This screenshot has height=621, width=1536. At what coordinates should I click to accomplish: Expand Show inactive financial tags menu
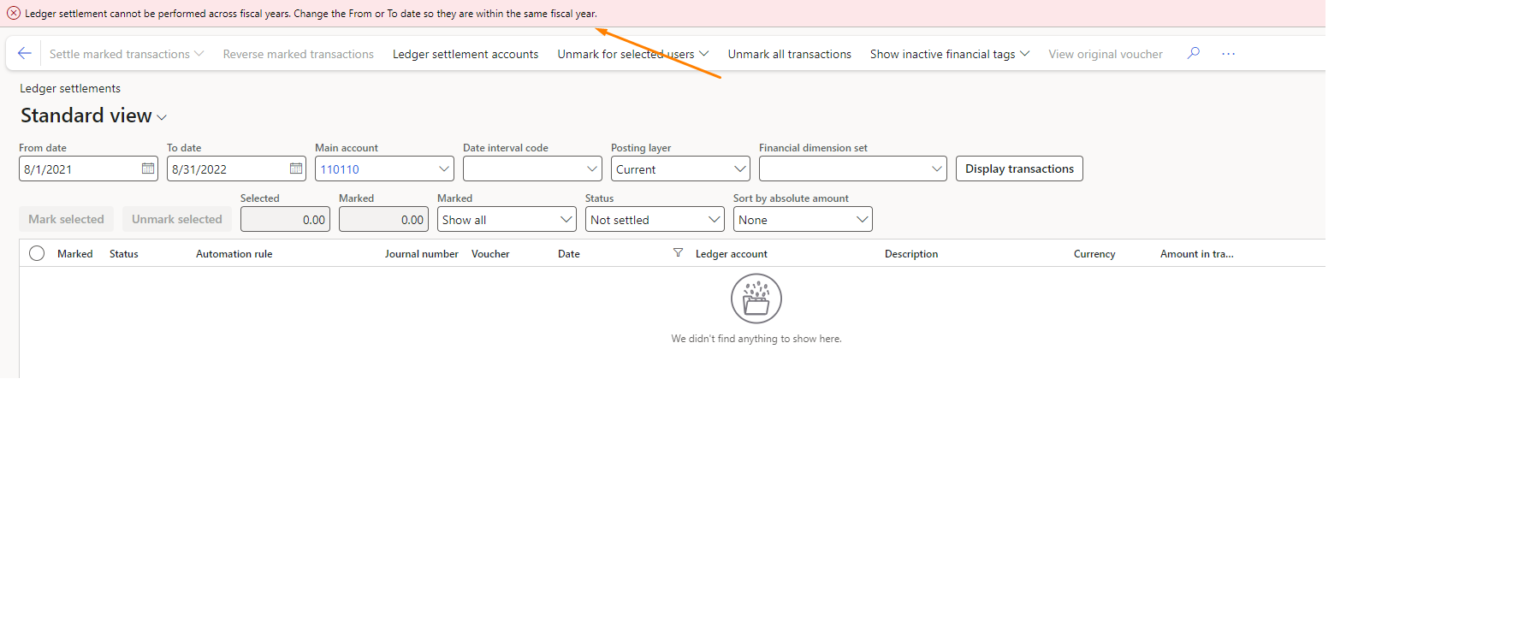pyautogui.click(x=950, y=54)
